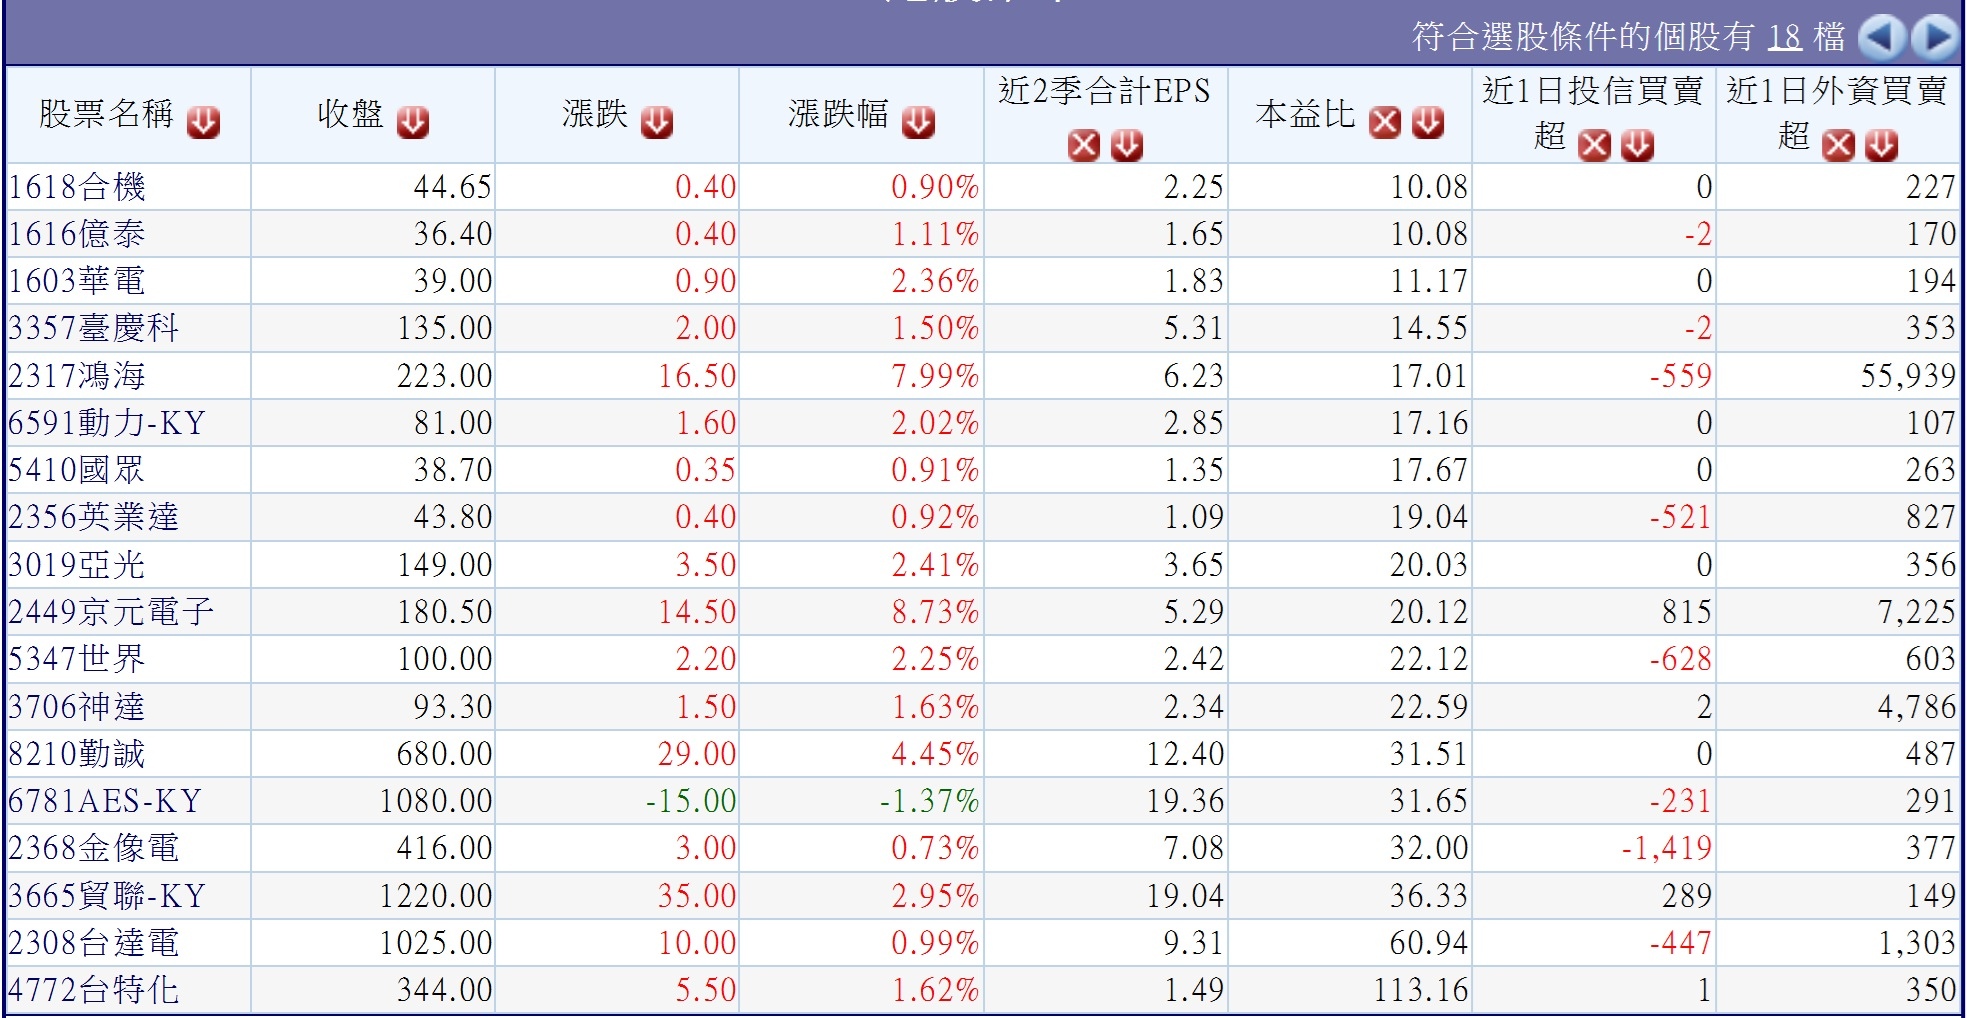This screenshot has height=1018, width=1967.
Task: Select 億泰 foreign net buy 170
Action: [1931, 234]
